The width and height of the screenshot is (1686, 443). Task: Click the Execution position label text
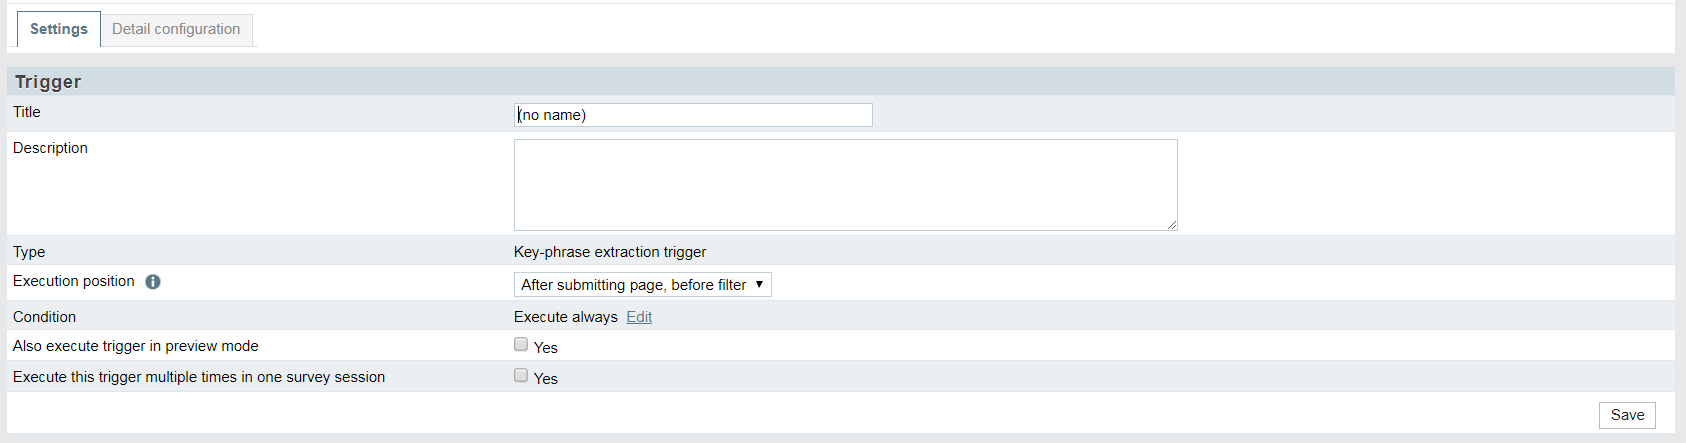click(74, 281)
